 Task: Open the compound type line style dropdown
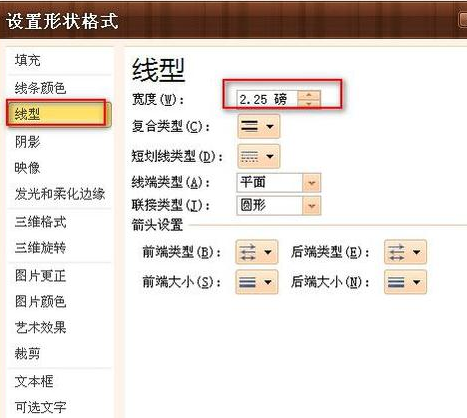[x=259, y=126]
